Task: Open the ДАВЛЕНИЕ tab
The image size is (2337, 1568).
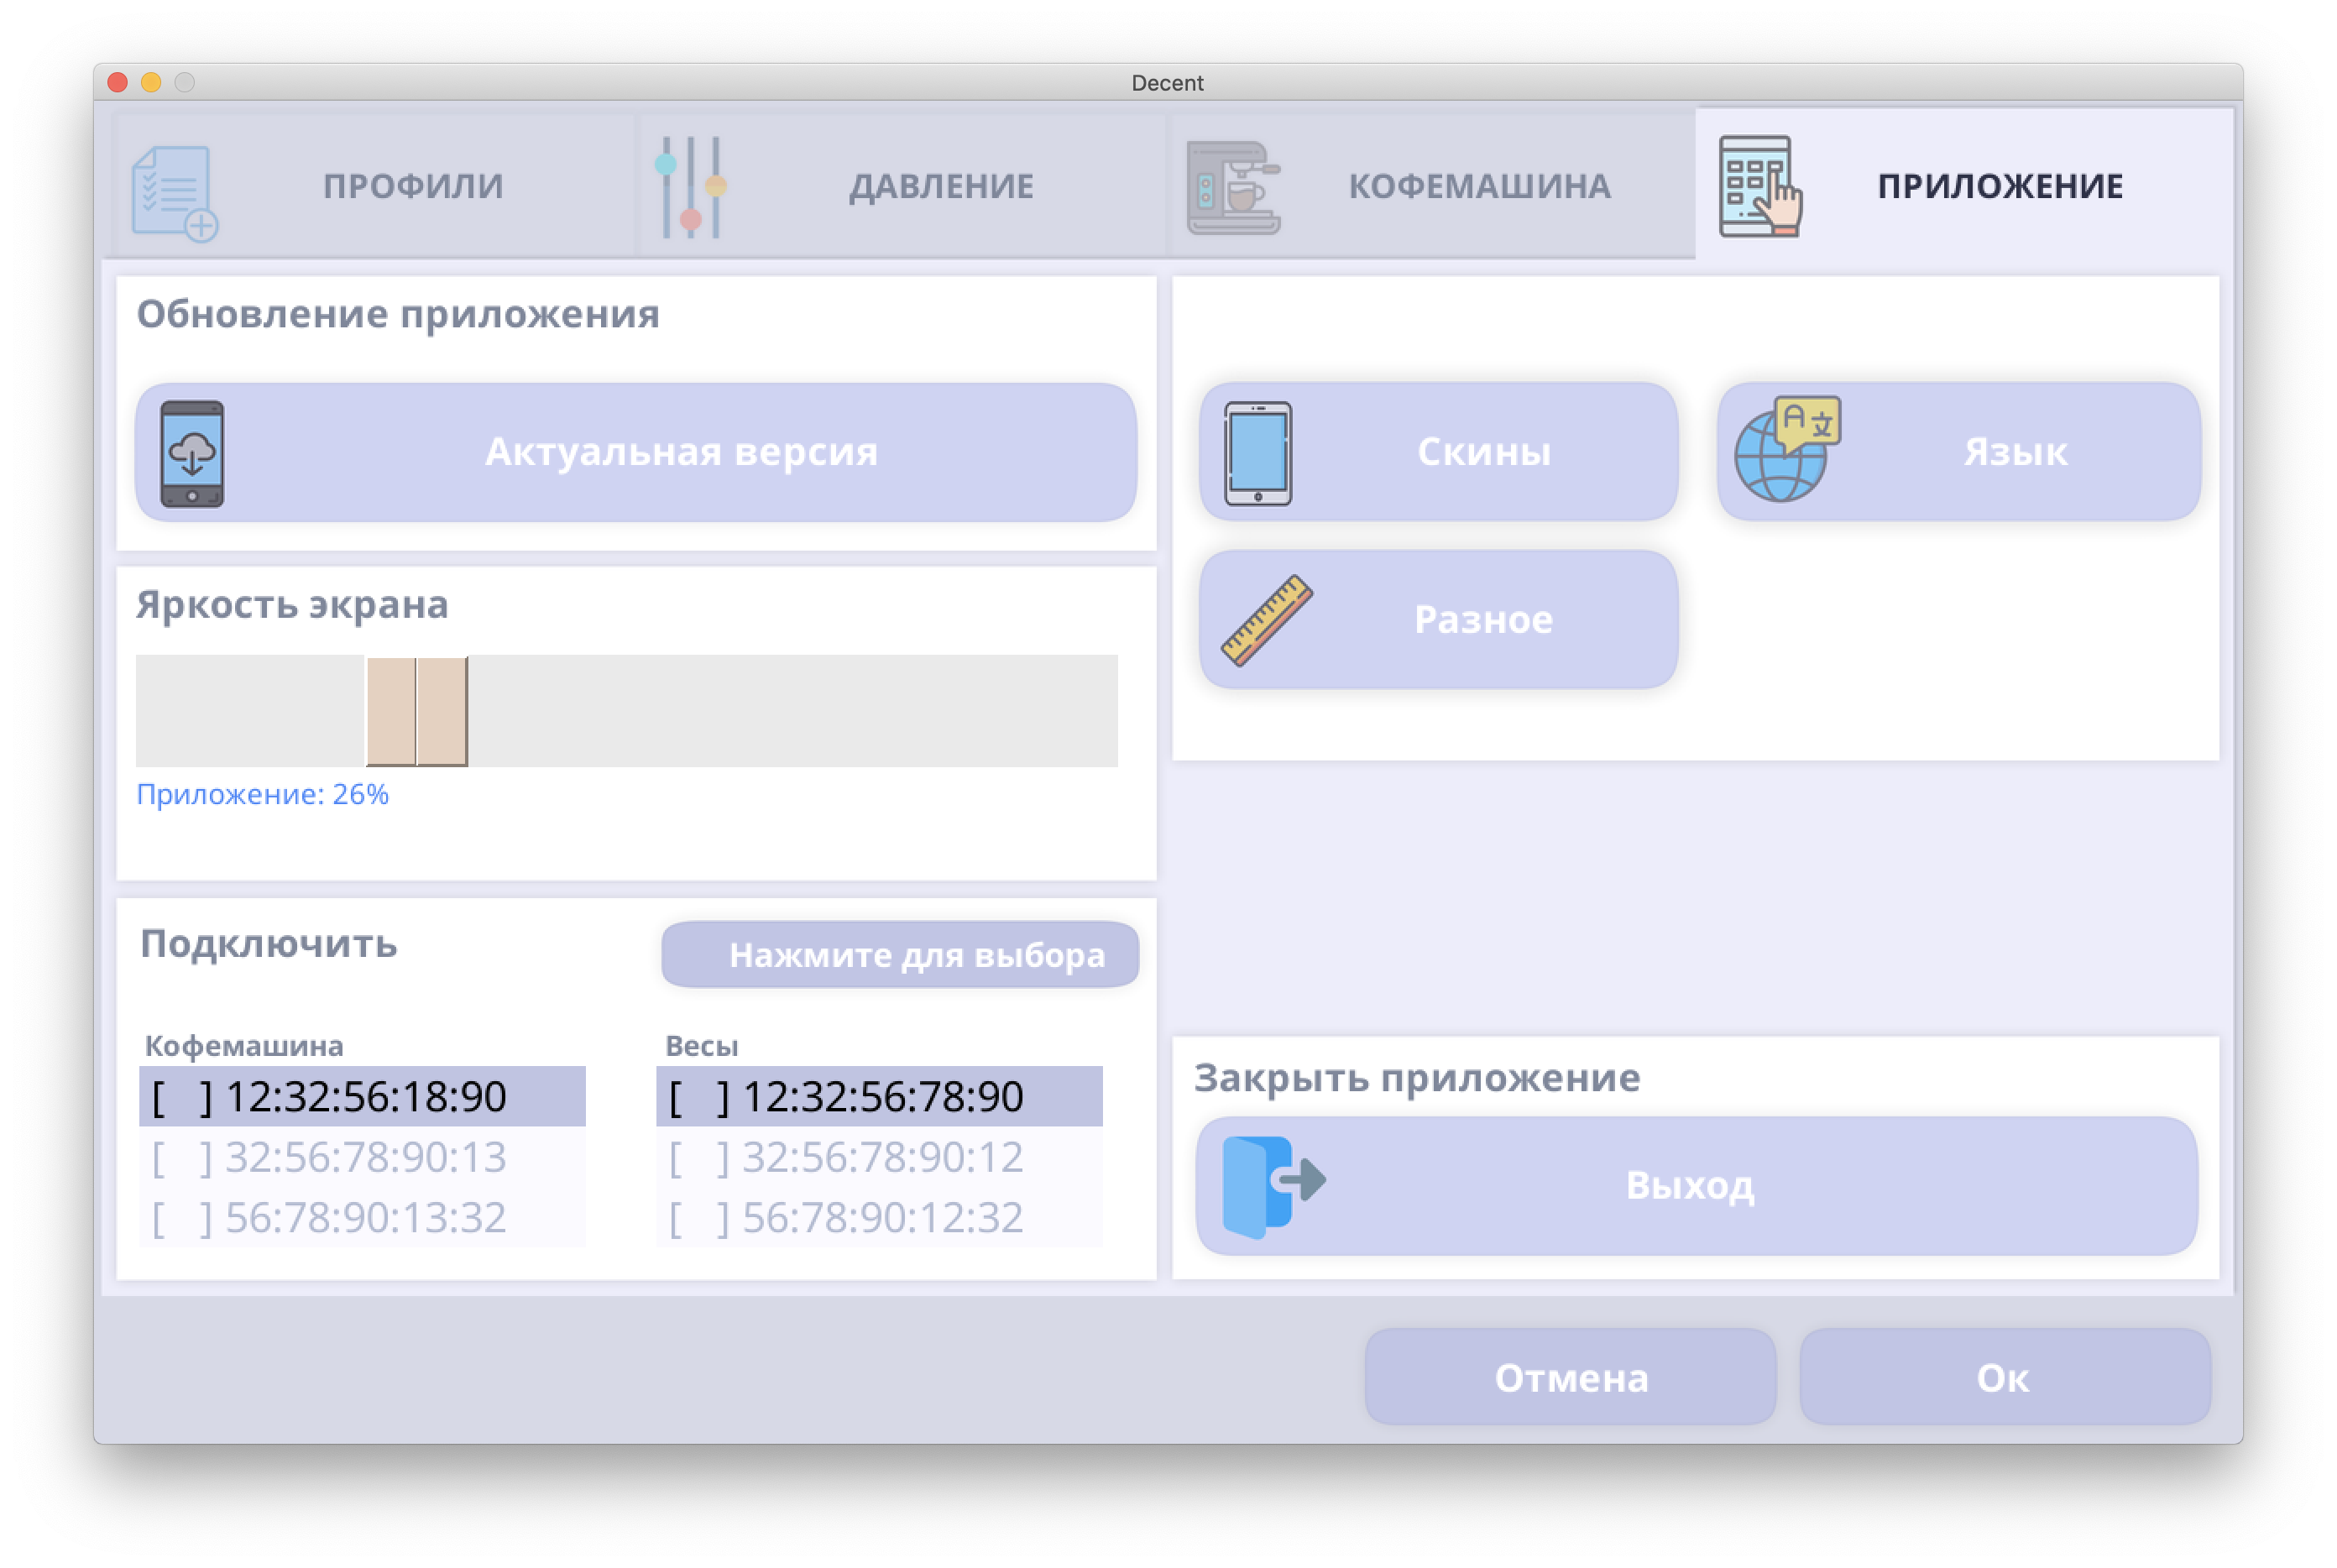Action: [940, 186]
